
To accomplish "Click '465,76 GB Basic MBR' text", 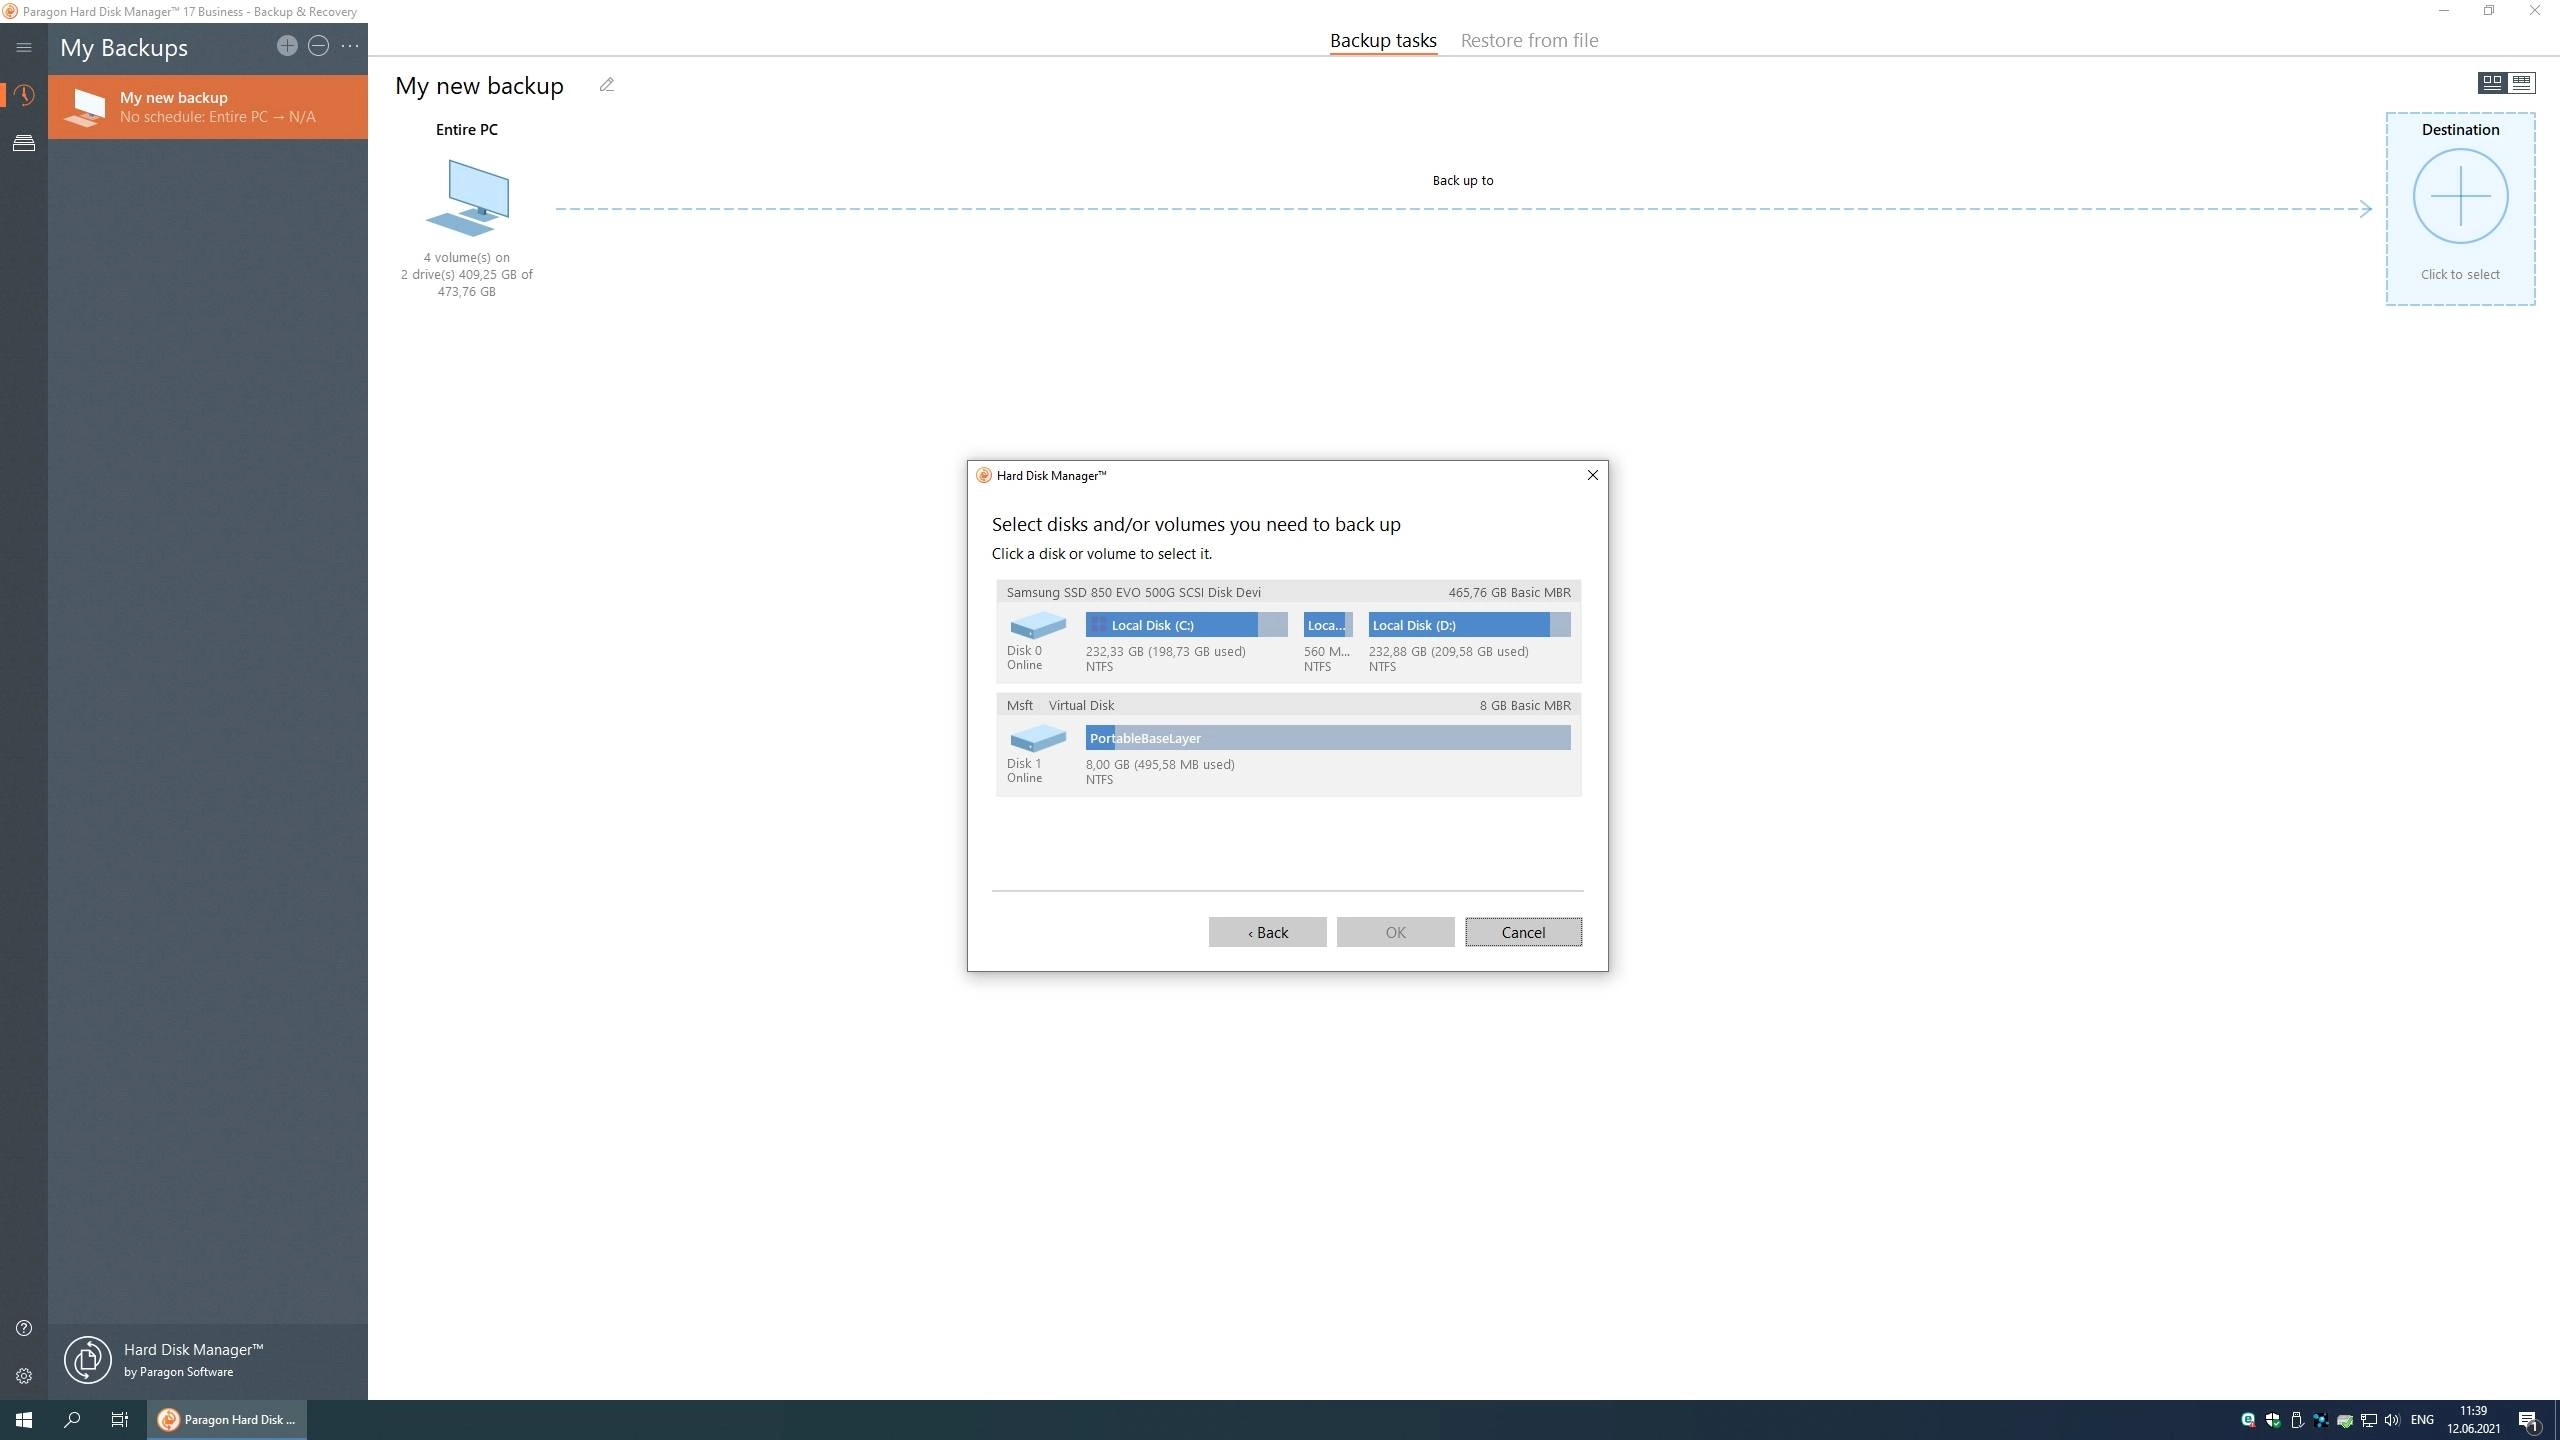I will tap(1509, 592).
